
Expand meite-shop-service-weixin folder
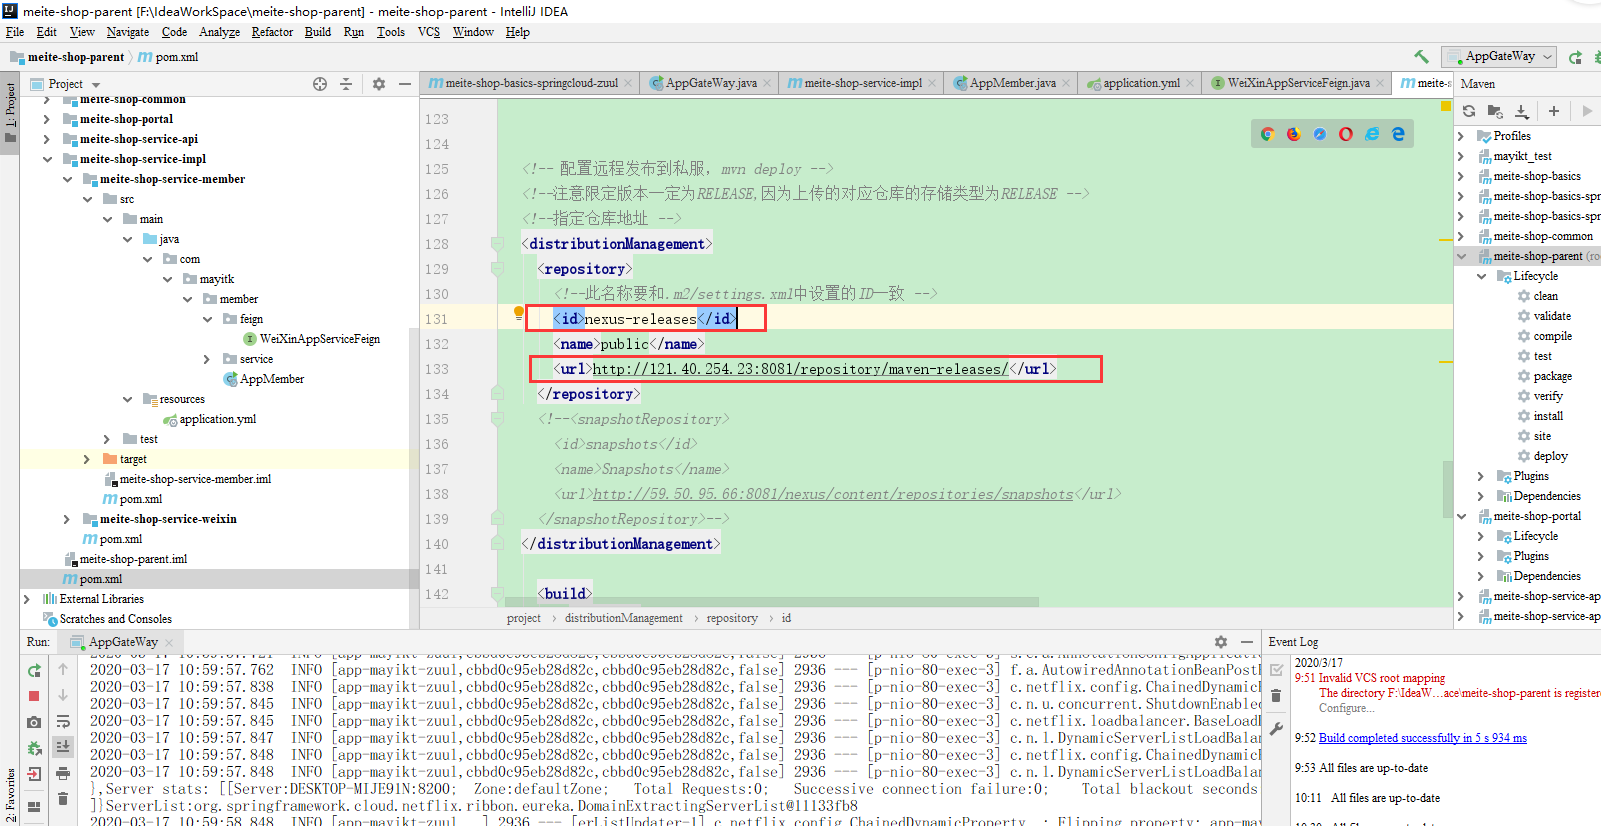pos(67,519)
